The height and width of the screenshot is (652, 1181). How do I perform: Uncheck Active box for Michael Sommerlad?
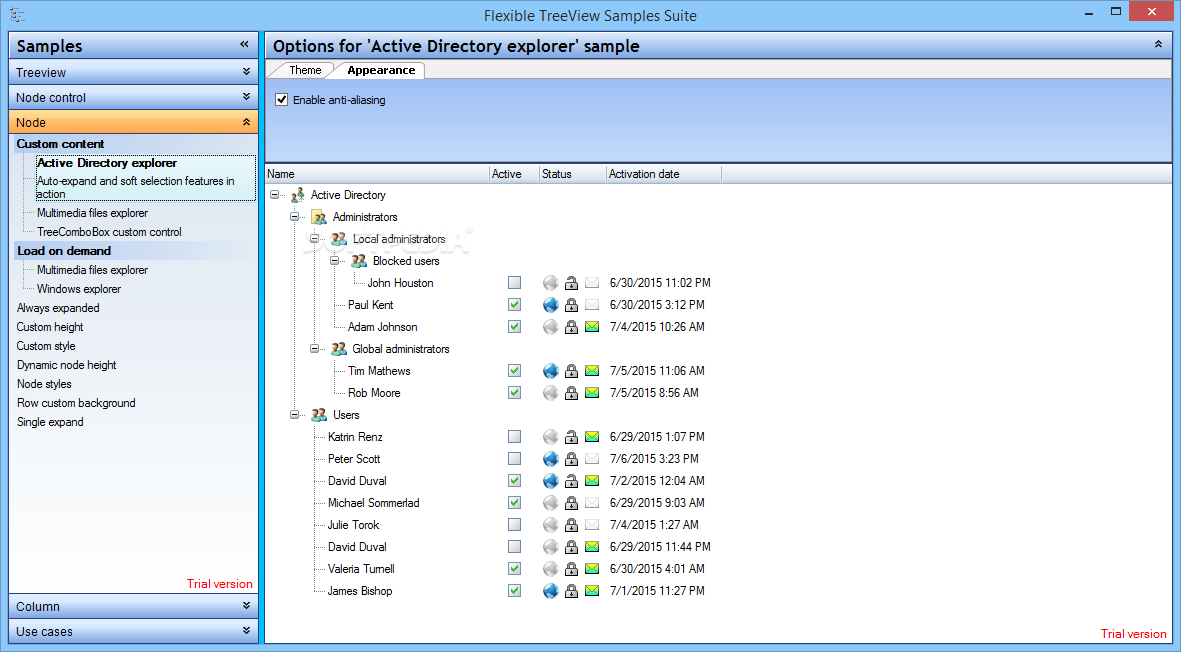point(514,503)
